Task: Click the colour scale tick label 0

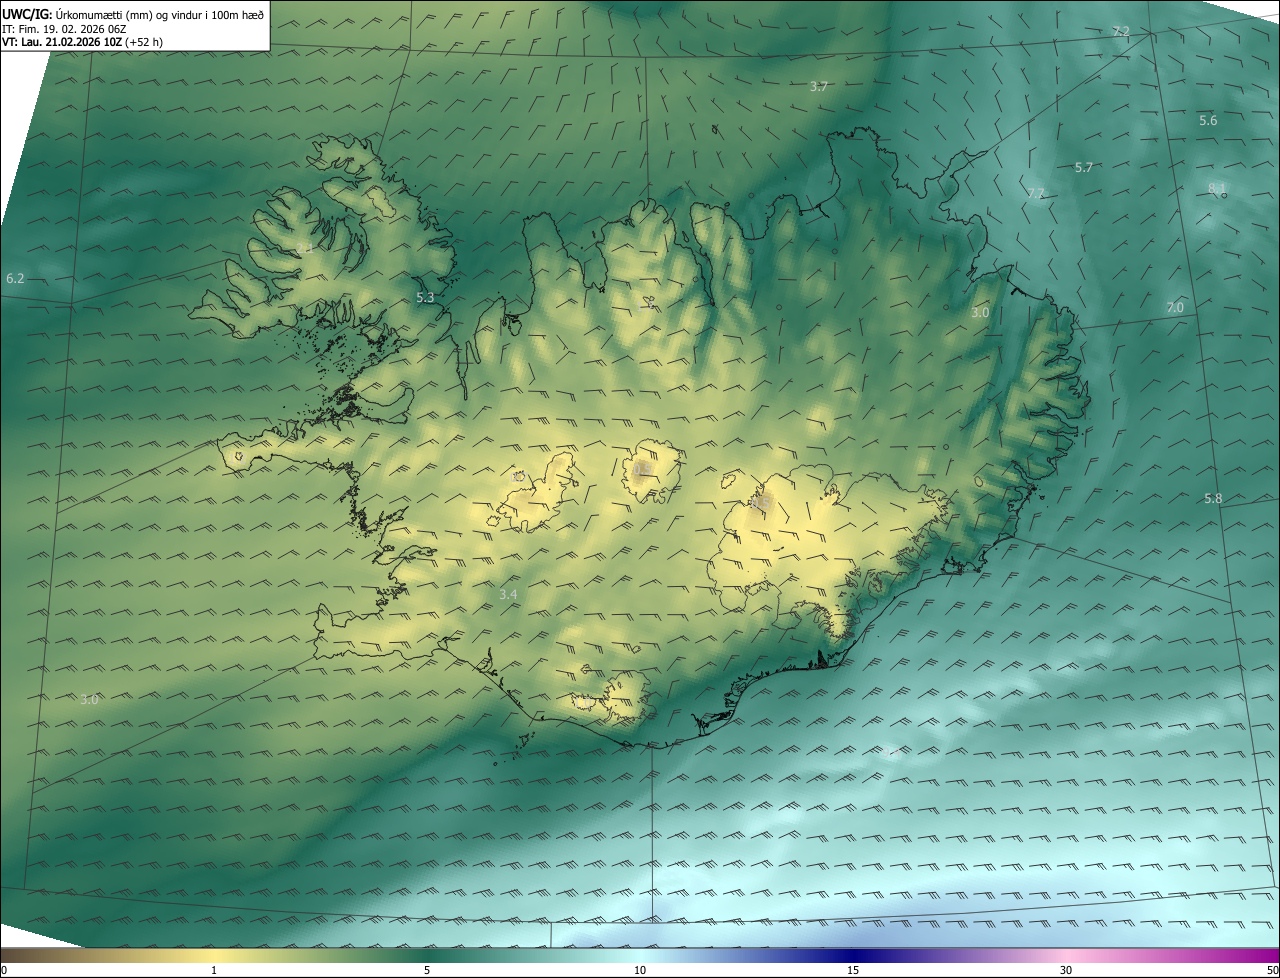Action: tap(4, 970)
